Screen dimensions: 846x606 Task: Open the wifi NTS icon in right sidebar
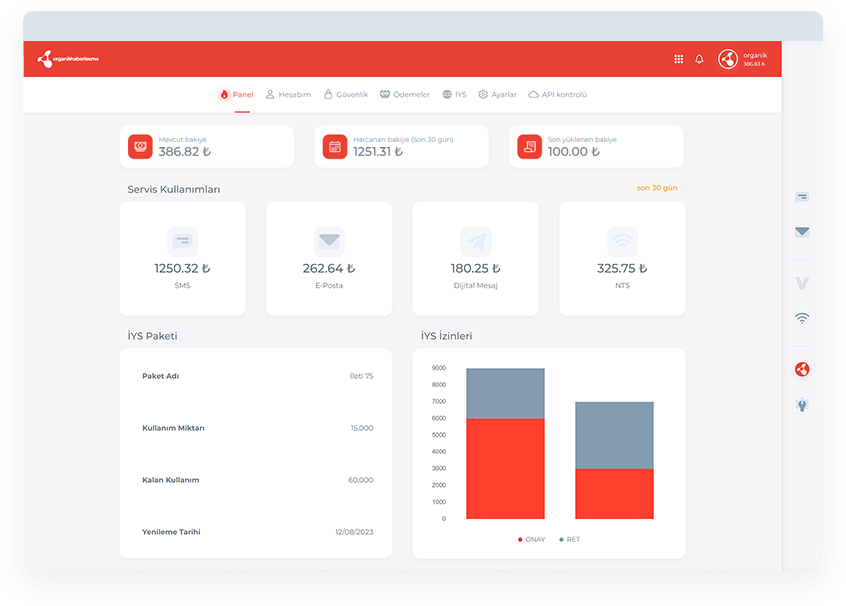click(x=802, y=319)
